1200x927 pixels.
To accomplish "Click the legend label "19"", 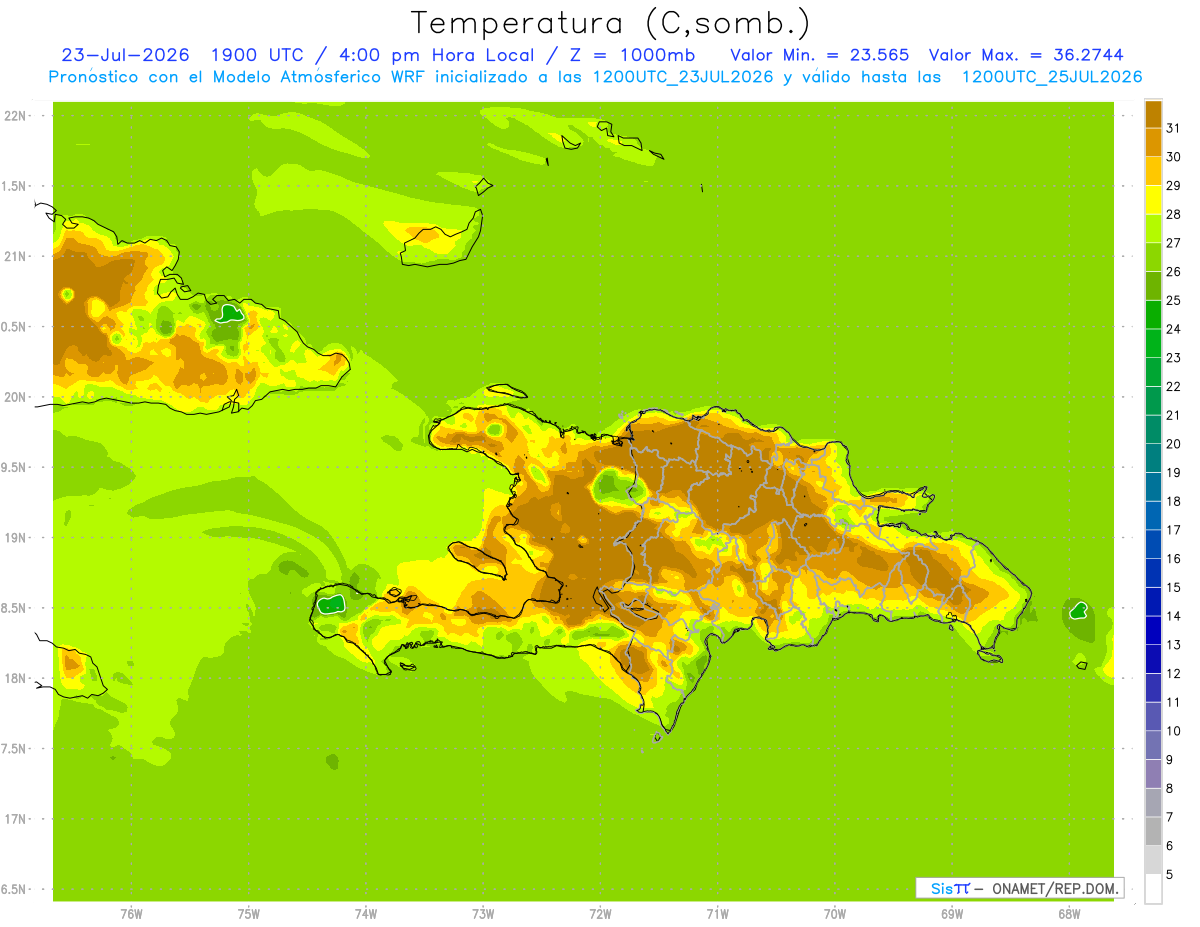I will pyautogui.click(x=1174, y=472).
